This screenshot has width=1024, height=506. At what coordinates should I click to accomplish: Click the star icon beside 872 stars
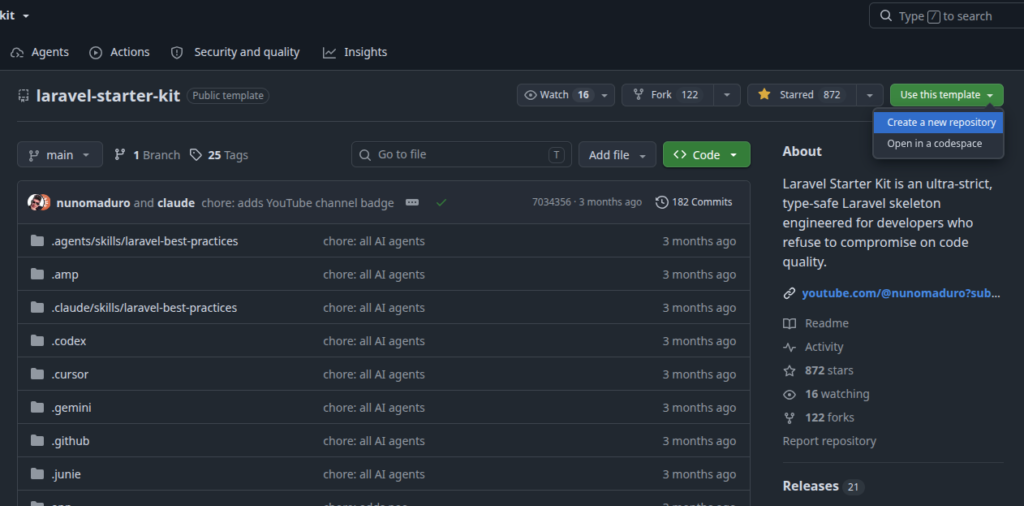point(790,370)
